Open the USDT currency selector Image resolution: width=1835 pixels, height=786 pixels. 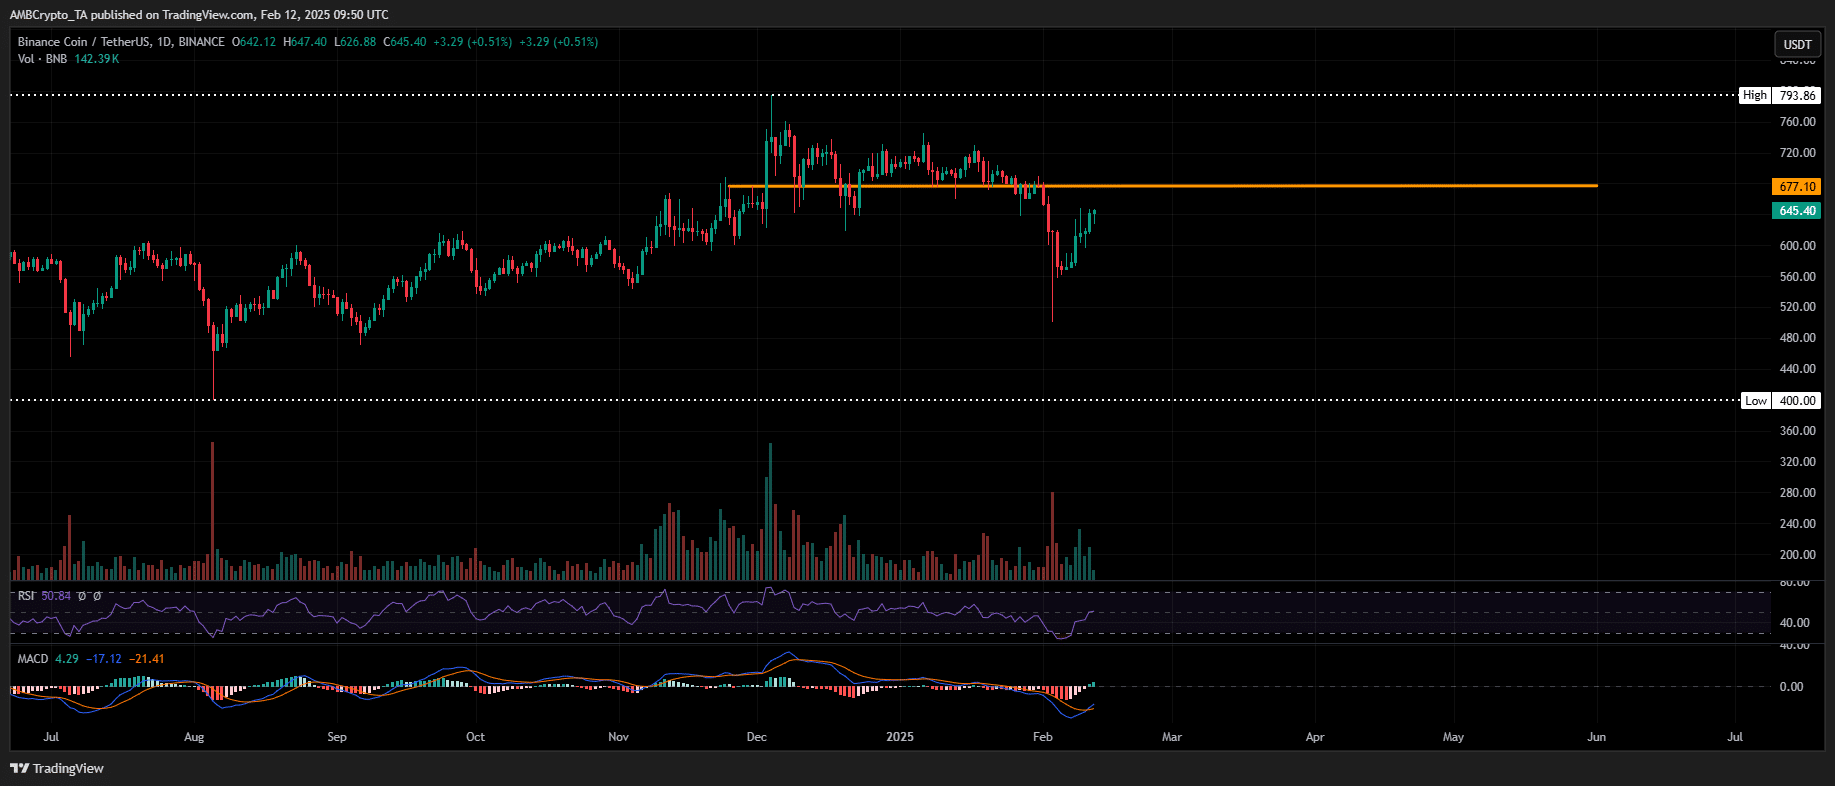(1797, 44)
